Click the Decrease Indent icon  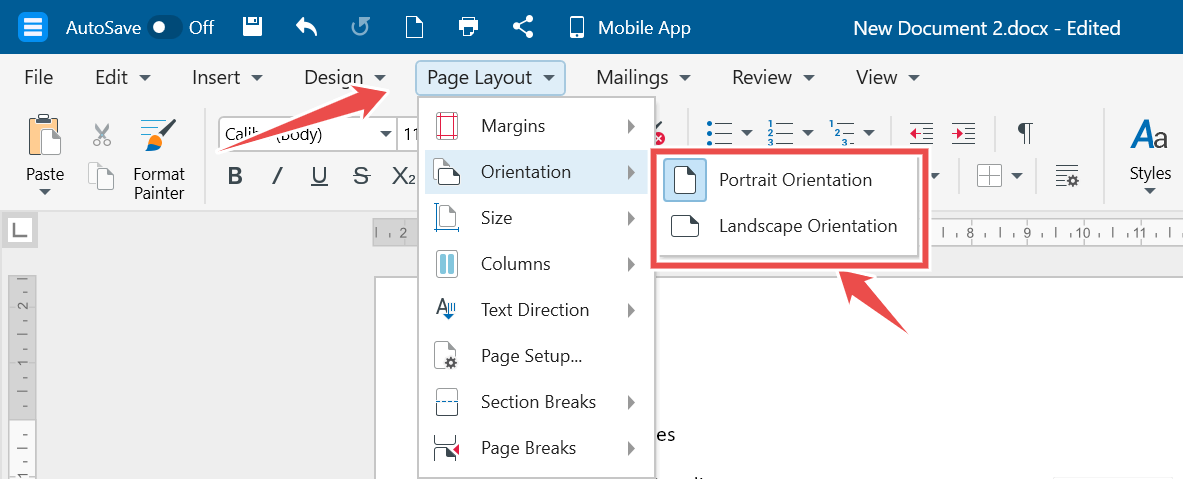point(921,133)
